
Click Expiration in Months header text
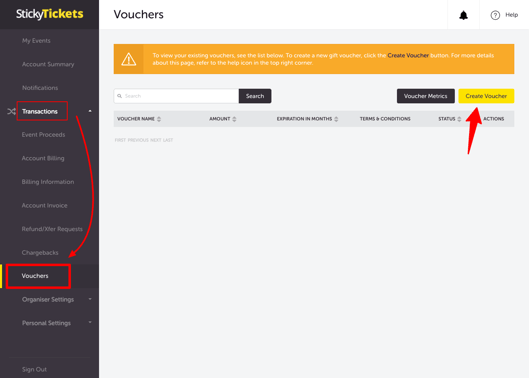[x=304, y=119]
